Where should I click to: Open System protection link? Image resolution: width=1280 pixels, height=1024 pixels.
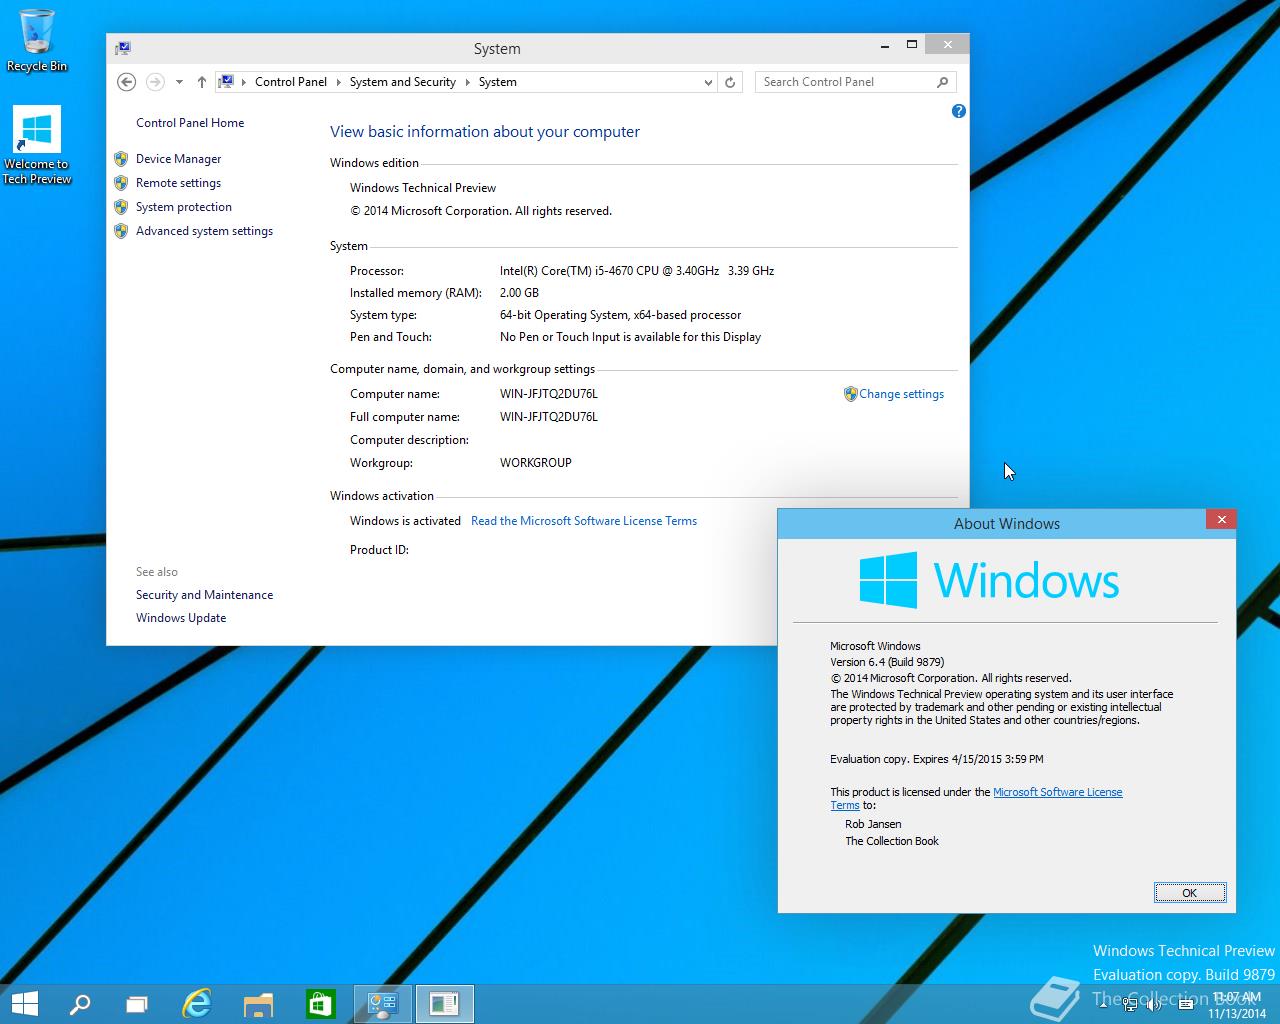click(184, 207)
